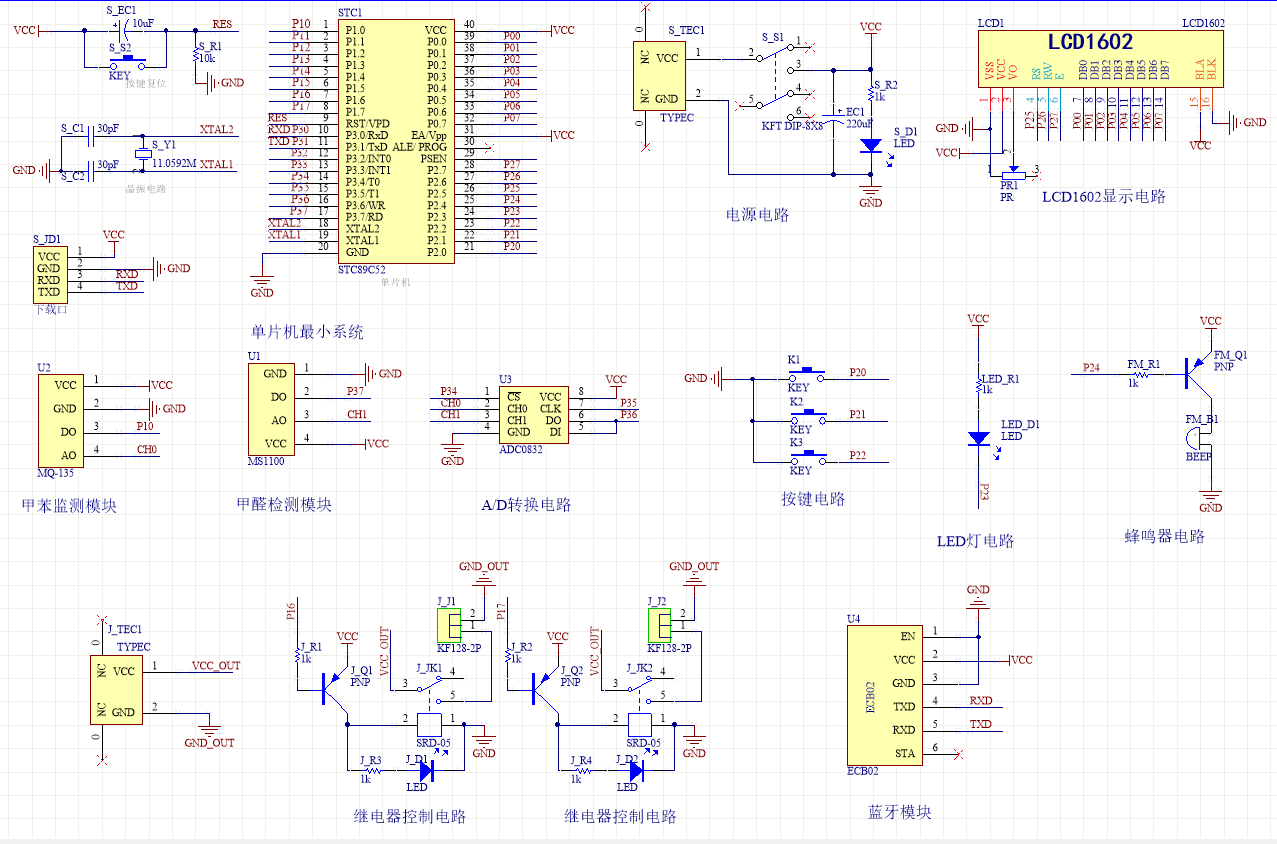Click the STA pin no-connect cross on ECB02
Image resolution: width=1277 pixels, height=844 pixels.
(x=959, y=753)
